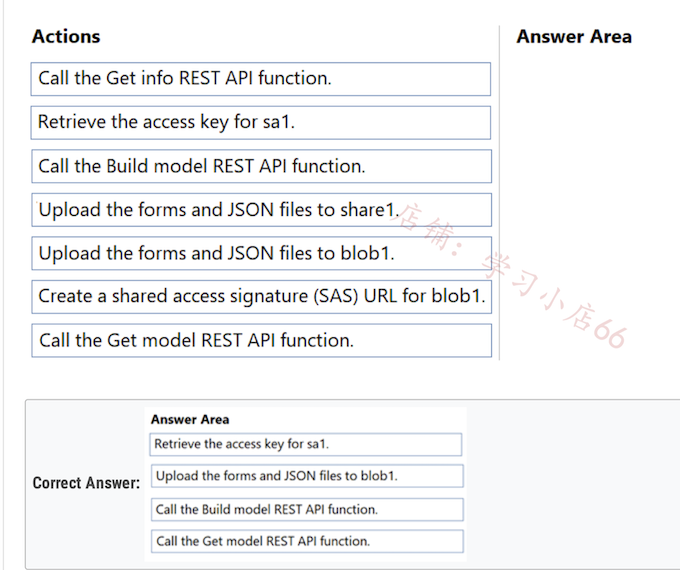Click the vertical divider beside the Actions list

500,193
